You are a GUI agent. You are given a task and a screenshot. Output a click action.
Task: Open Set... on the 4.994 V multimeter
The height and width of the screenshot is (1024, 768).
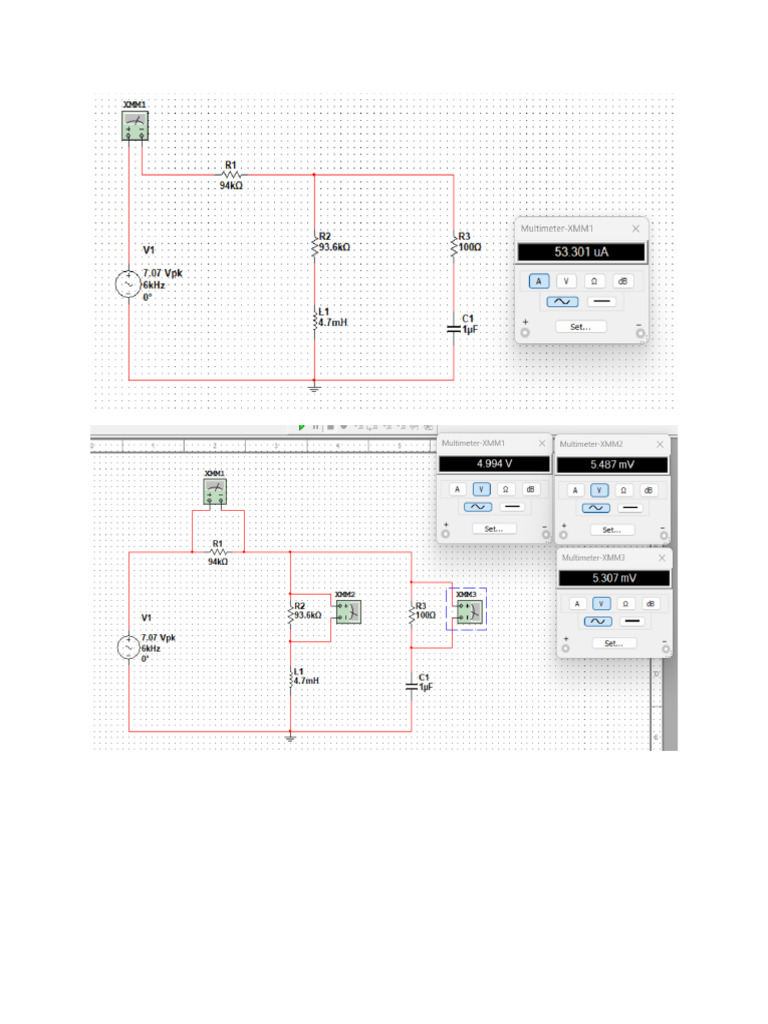[494, 529]
